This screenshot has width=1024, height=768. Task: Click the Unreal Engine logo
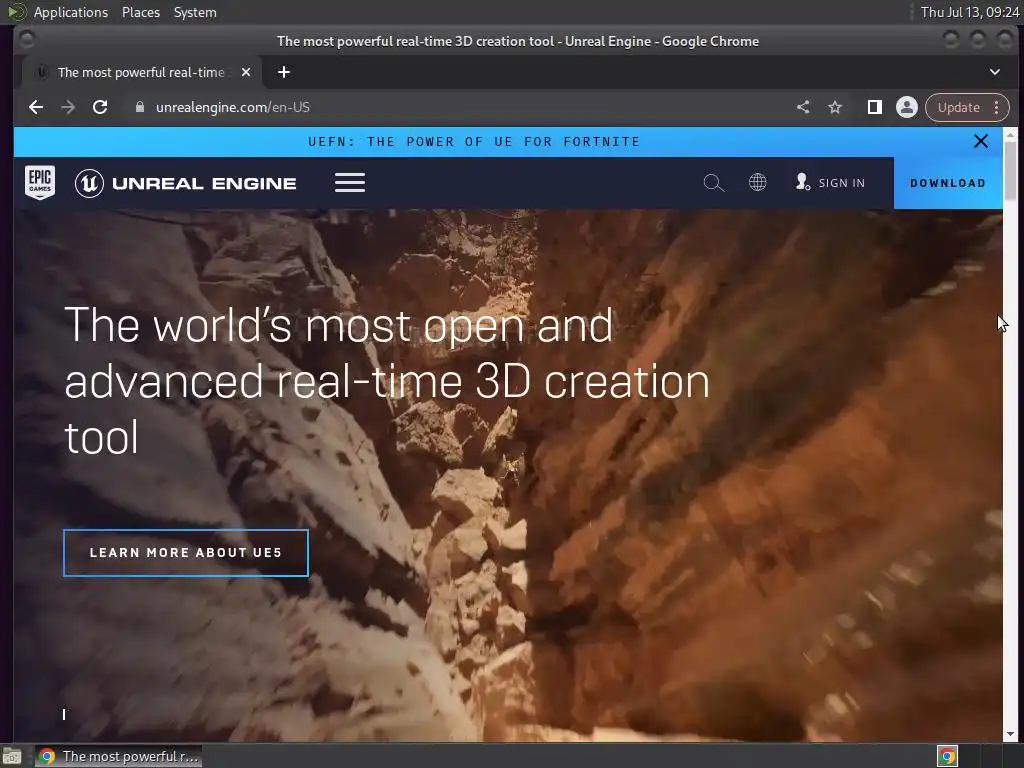(185, 184)
